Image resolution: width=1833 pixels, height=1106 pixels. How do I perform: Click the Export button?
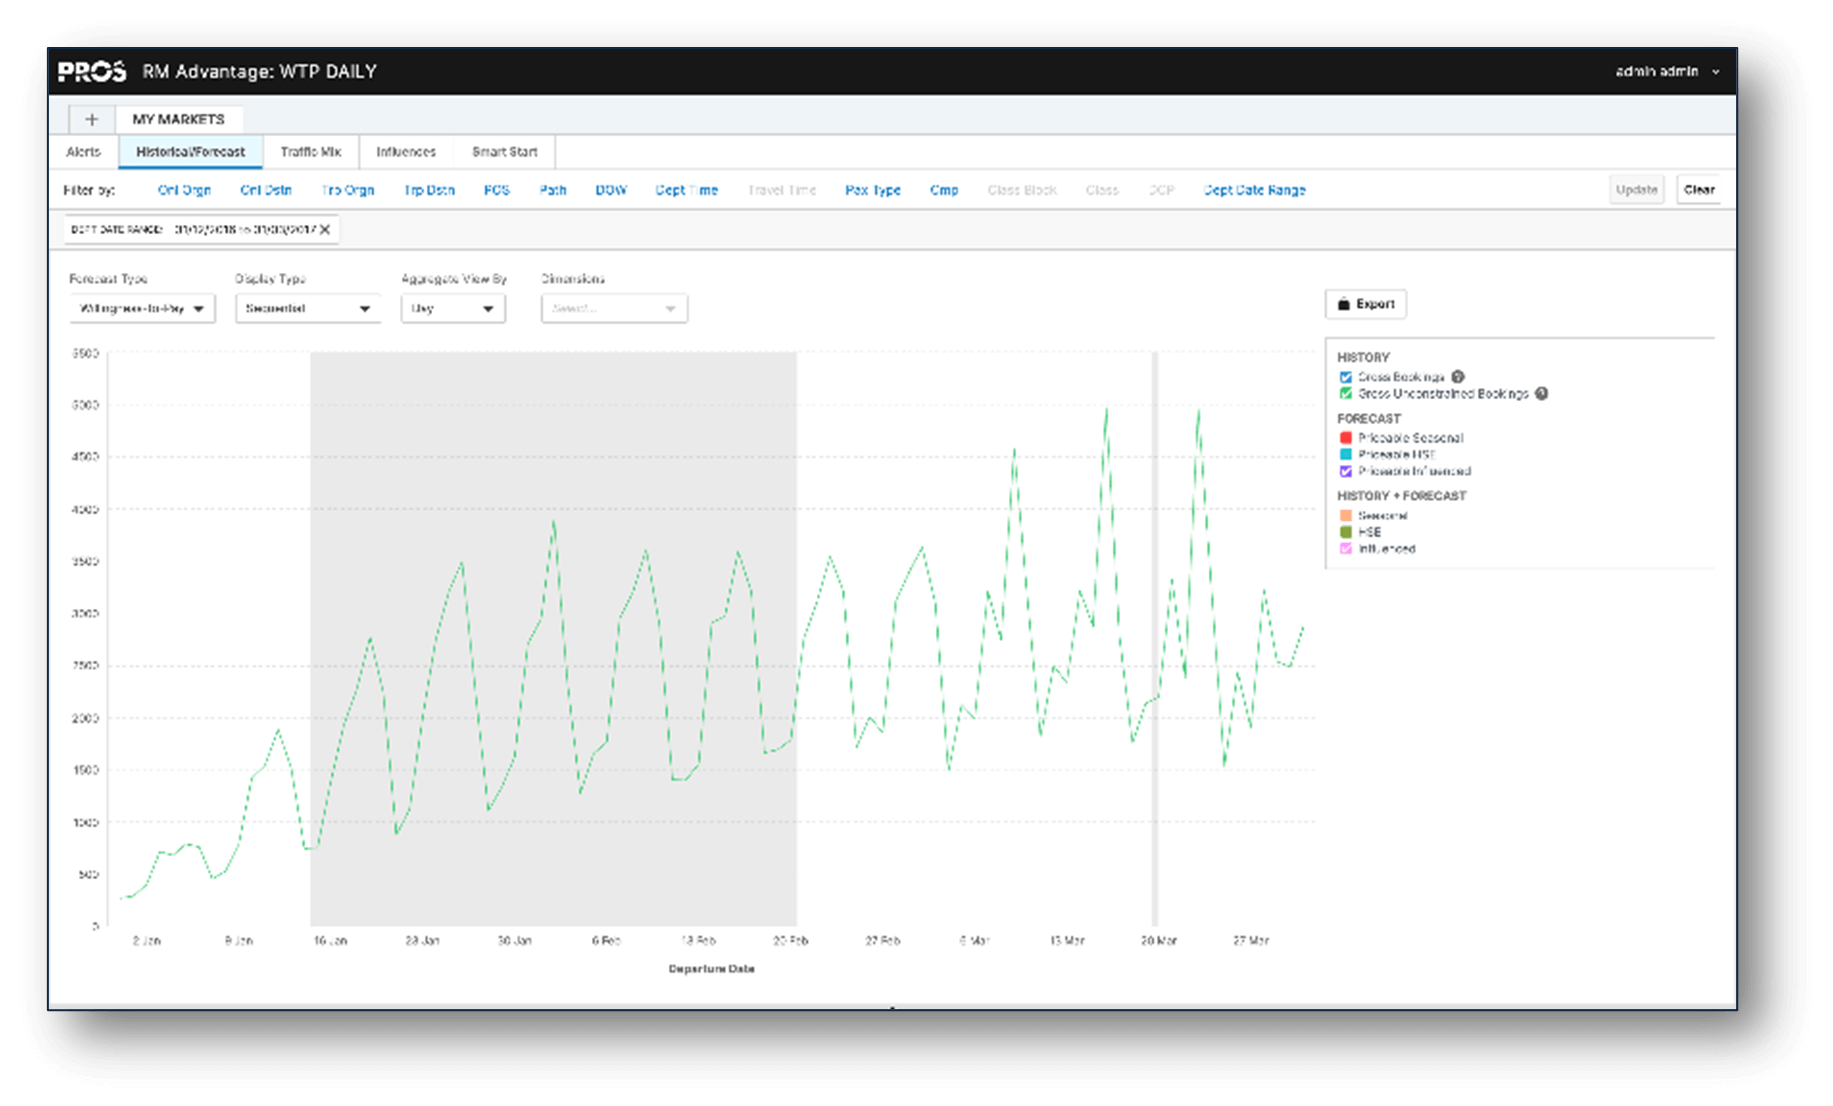point(1365,304)
